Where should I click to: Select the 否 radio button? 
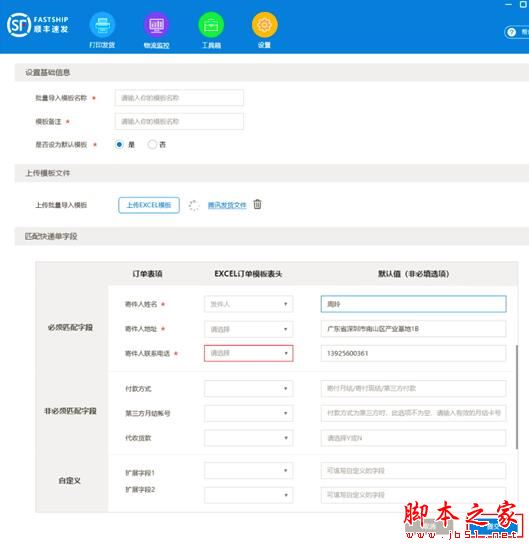(x=152, y=144)
